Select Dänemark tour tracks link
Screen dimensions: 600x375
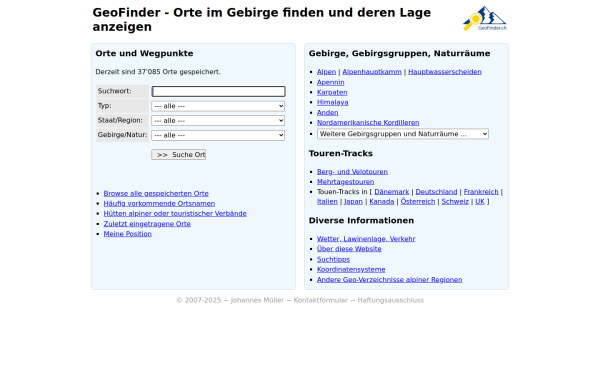[x=392, y=192]
